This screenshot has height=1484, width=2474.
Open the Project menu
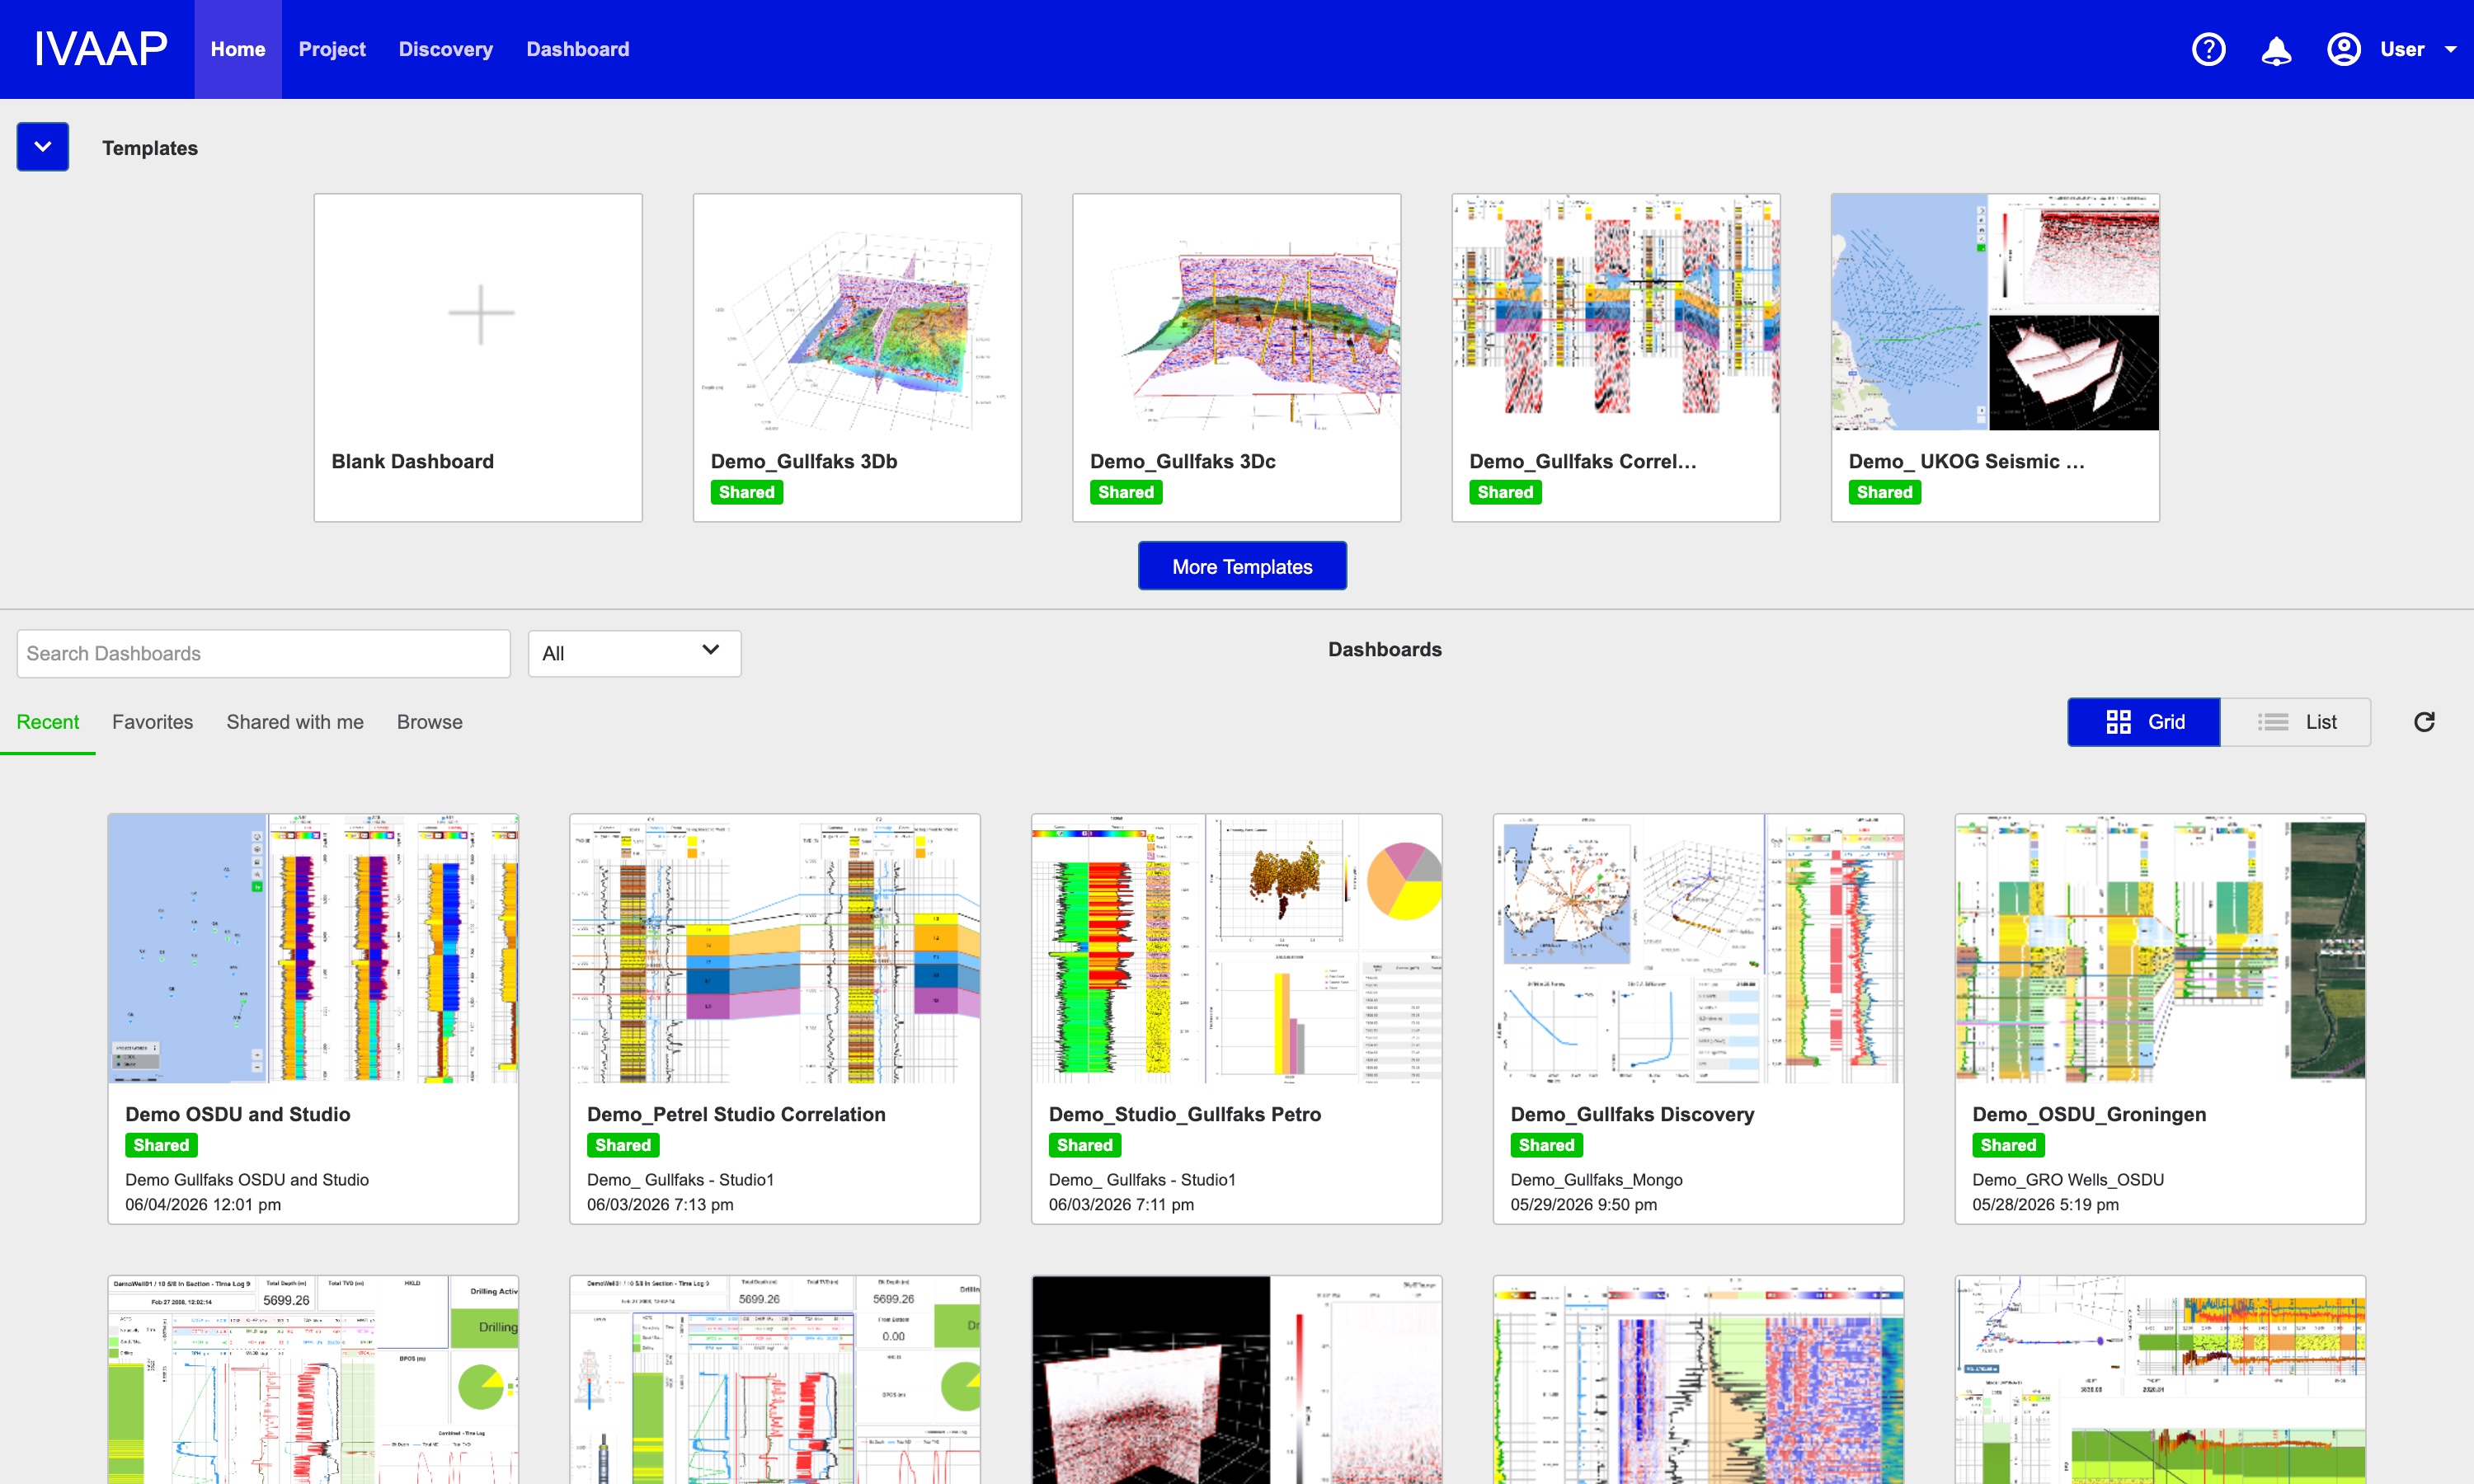pyautogui.click(x=332, y=49)
